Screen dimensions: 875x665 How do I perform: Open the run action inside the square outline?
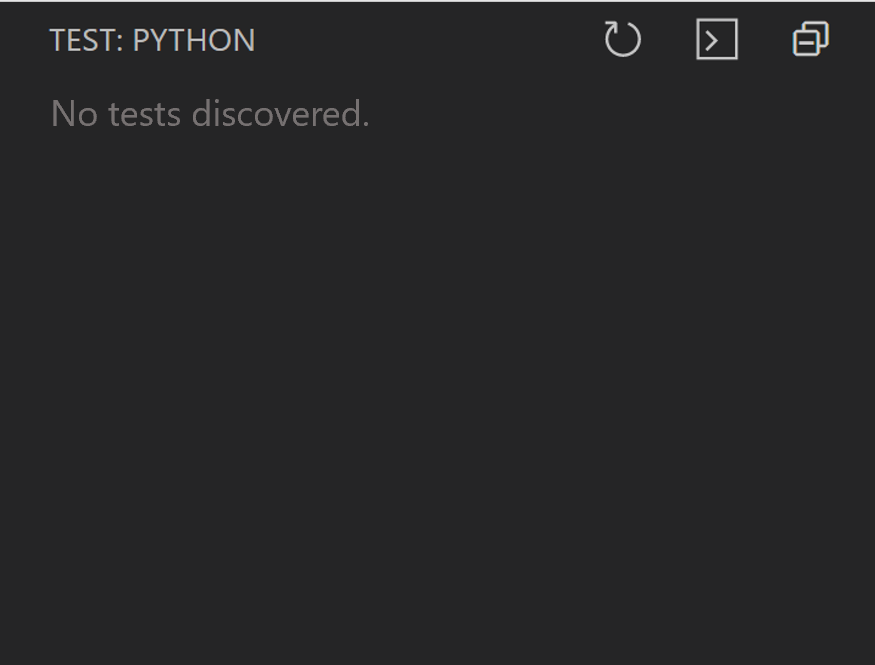tap(716, 39)
